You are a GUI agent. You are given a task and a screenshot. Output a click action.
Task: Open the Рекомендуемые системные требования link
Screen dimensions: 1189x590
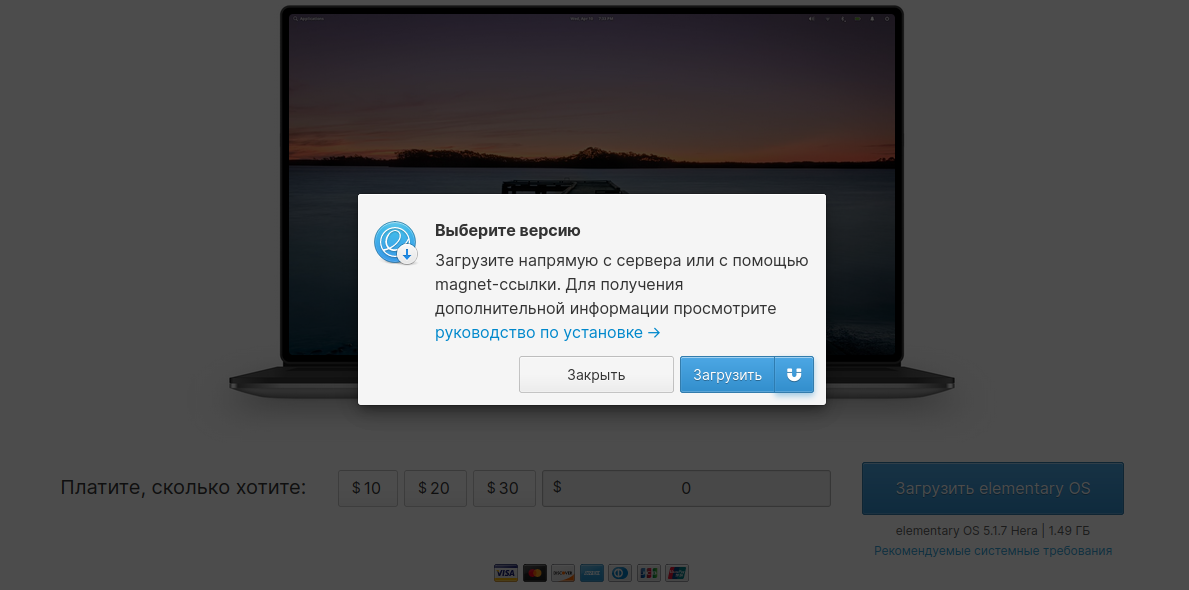point(993,551)
